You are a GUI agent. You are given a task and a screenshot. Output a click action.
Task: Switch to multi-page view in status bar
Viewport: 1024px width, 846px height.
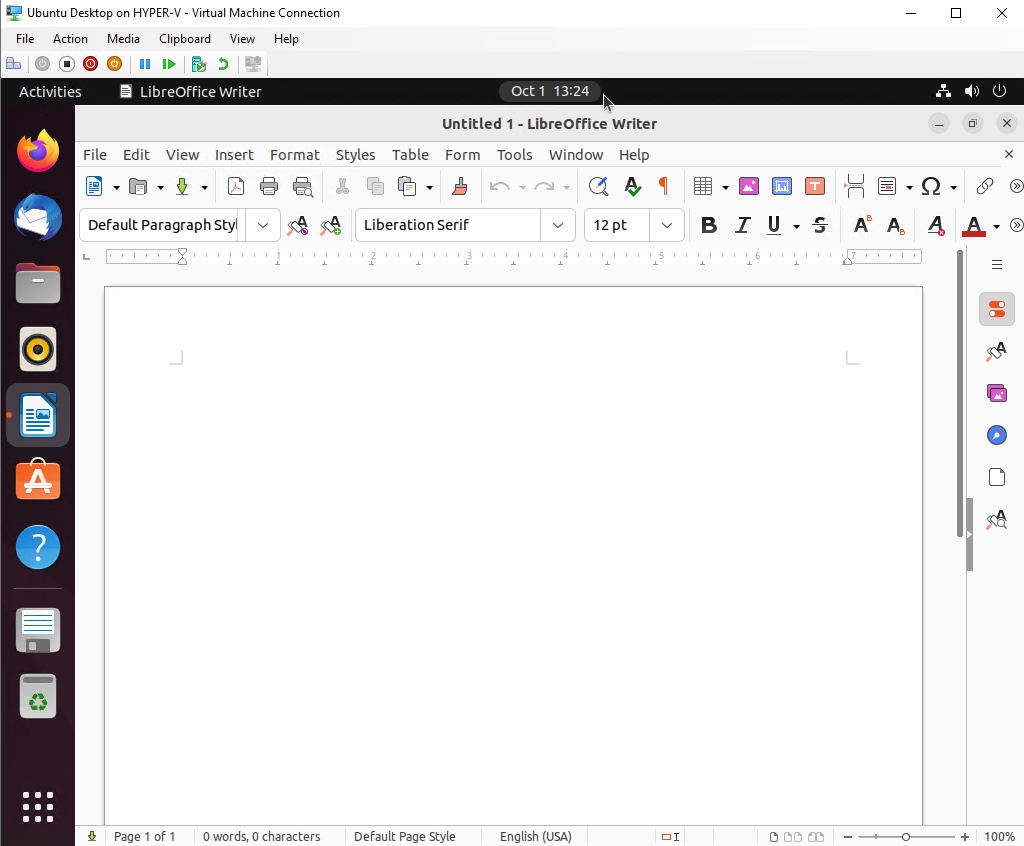[793, 837]
